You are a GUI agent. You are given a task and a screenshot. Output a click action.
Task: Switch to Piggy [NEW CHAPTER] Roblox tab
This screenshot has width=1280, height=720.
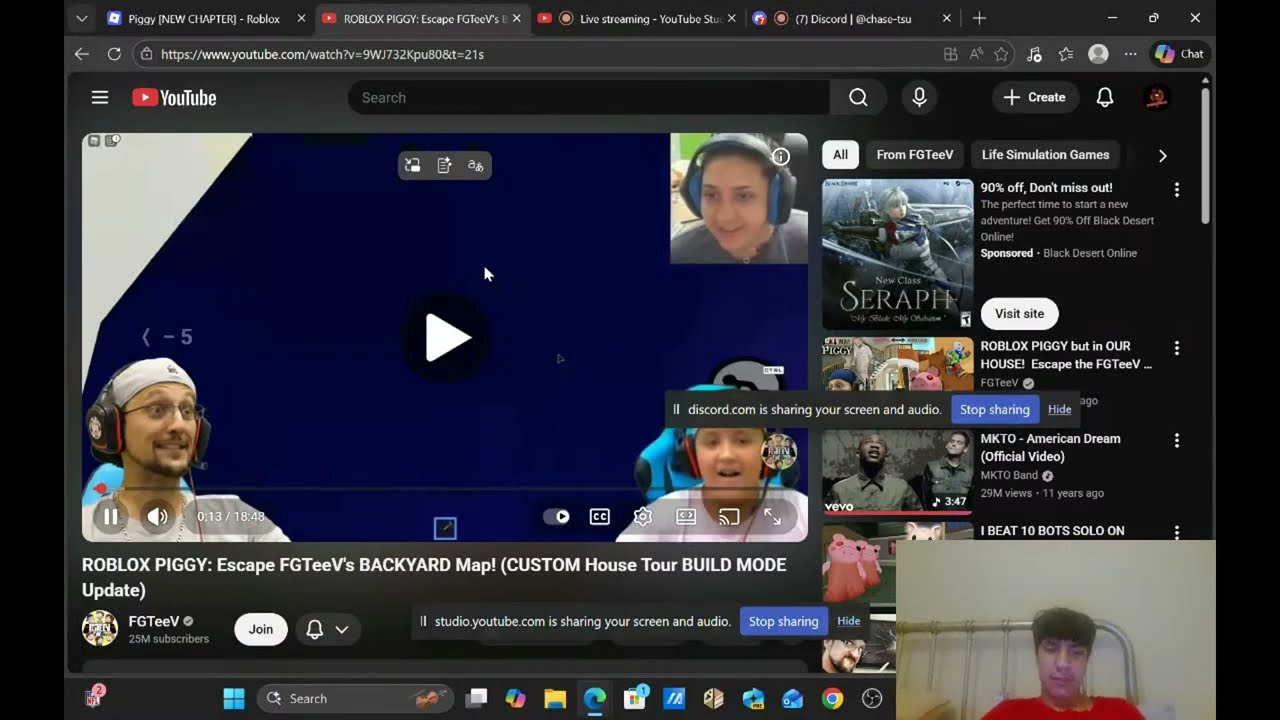click(204, 18)
